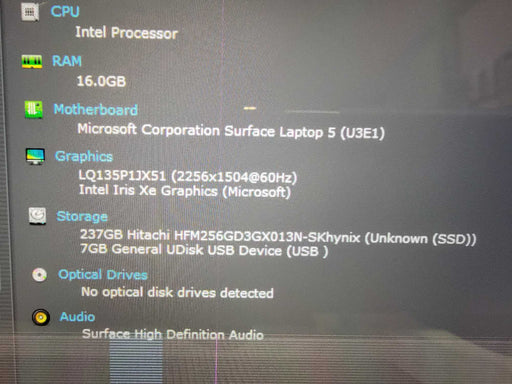Image resolution: width=512 pixels, height=384 pixels.
Task: Click the Optical Drives disc icon
Action: (39, 275)
